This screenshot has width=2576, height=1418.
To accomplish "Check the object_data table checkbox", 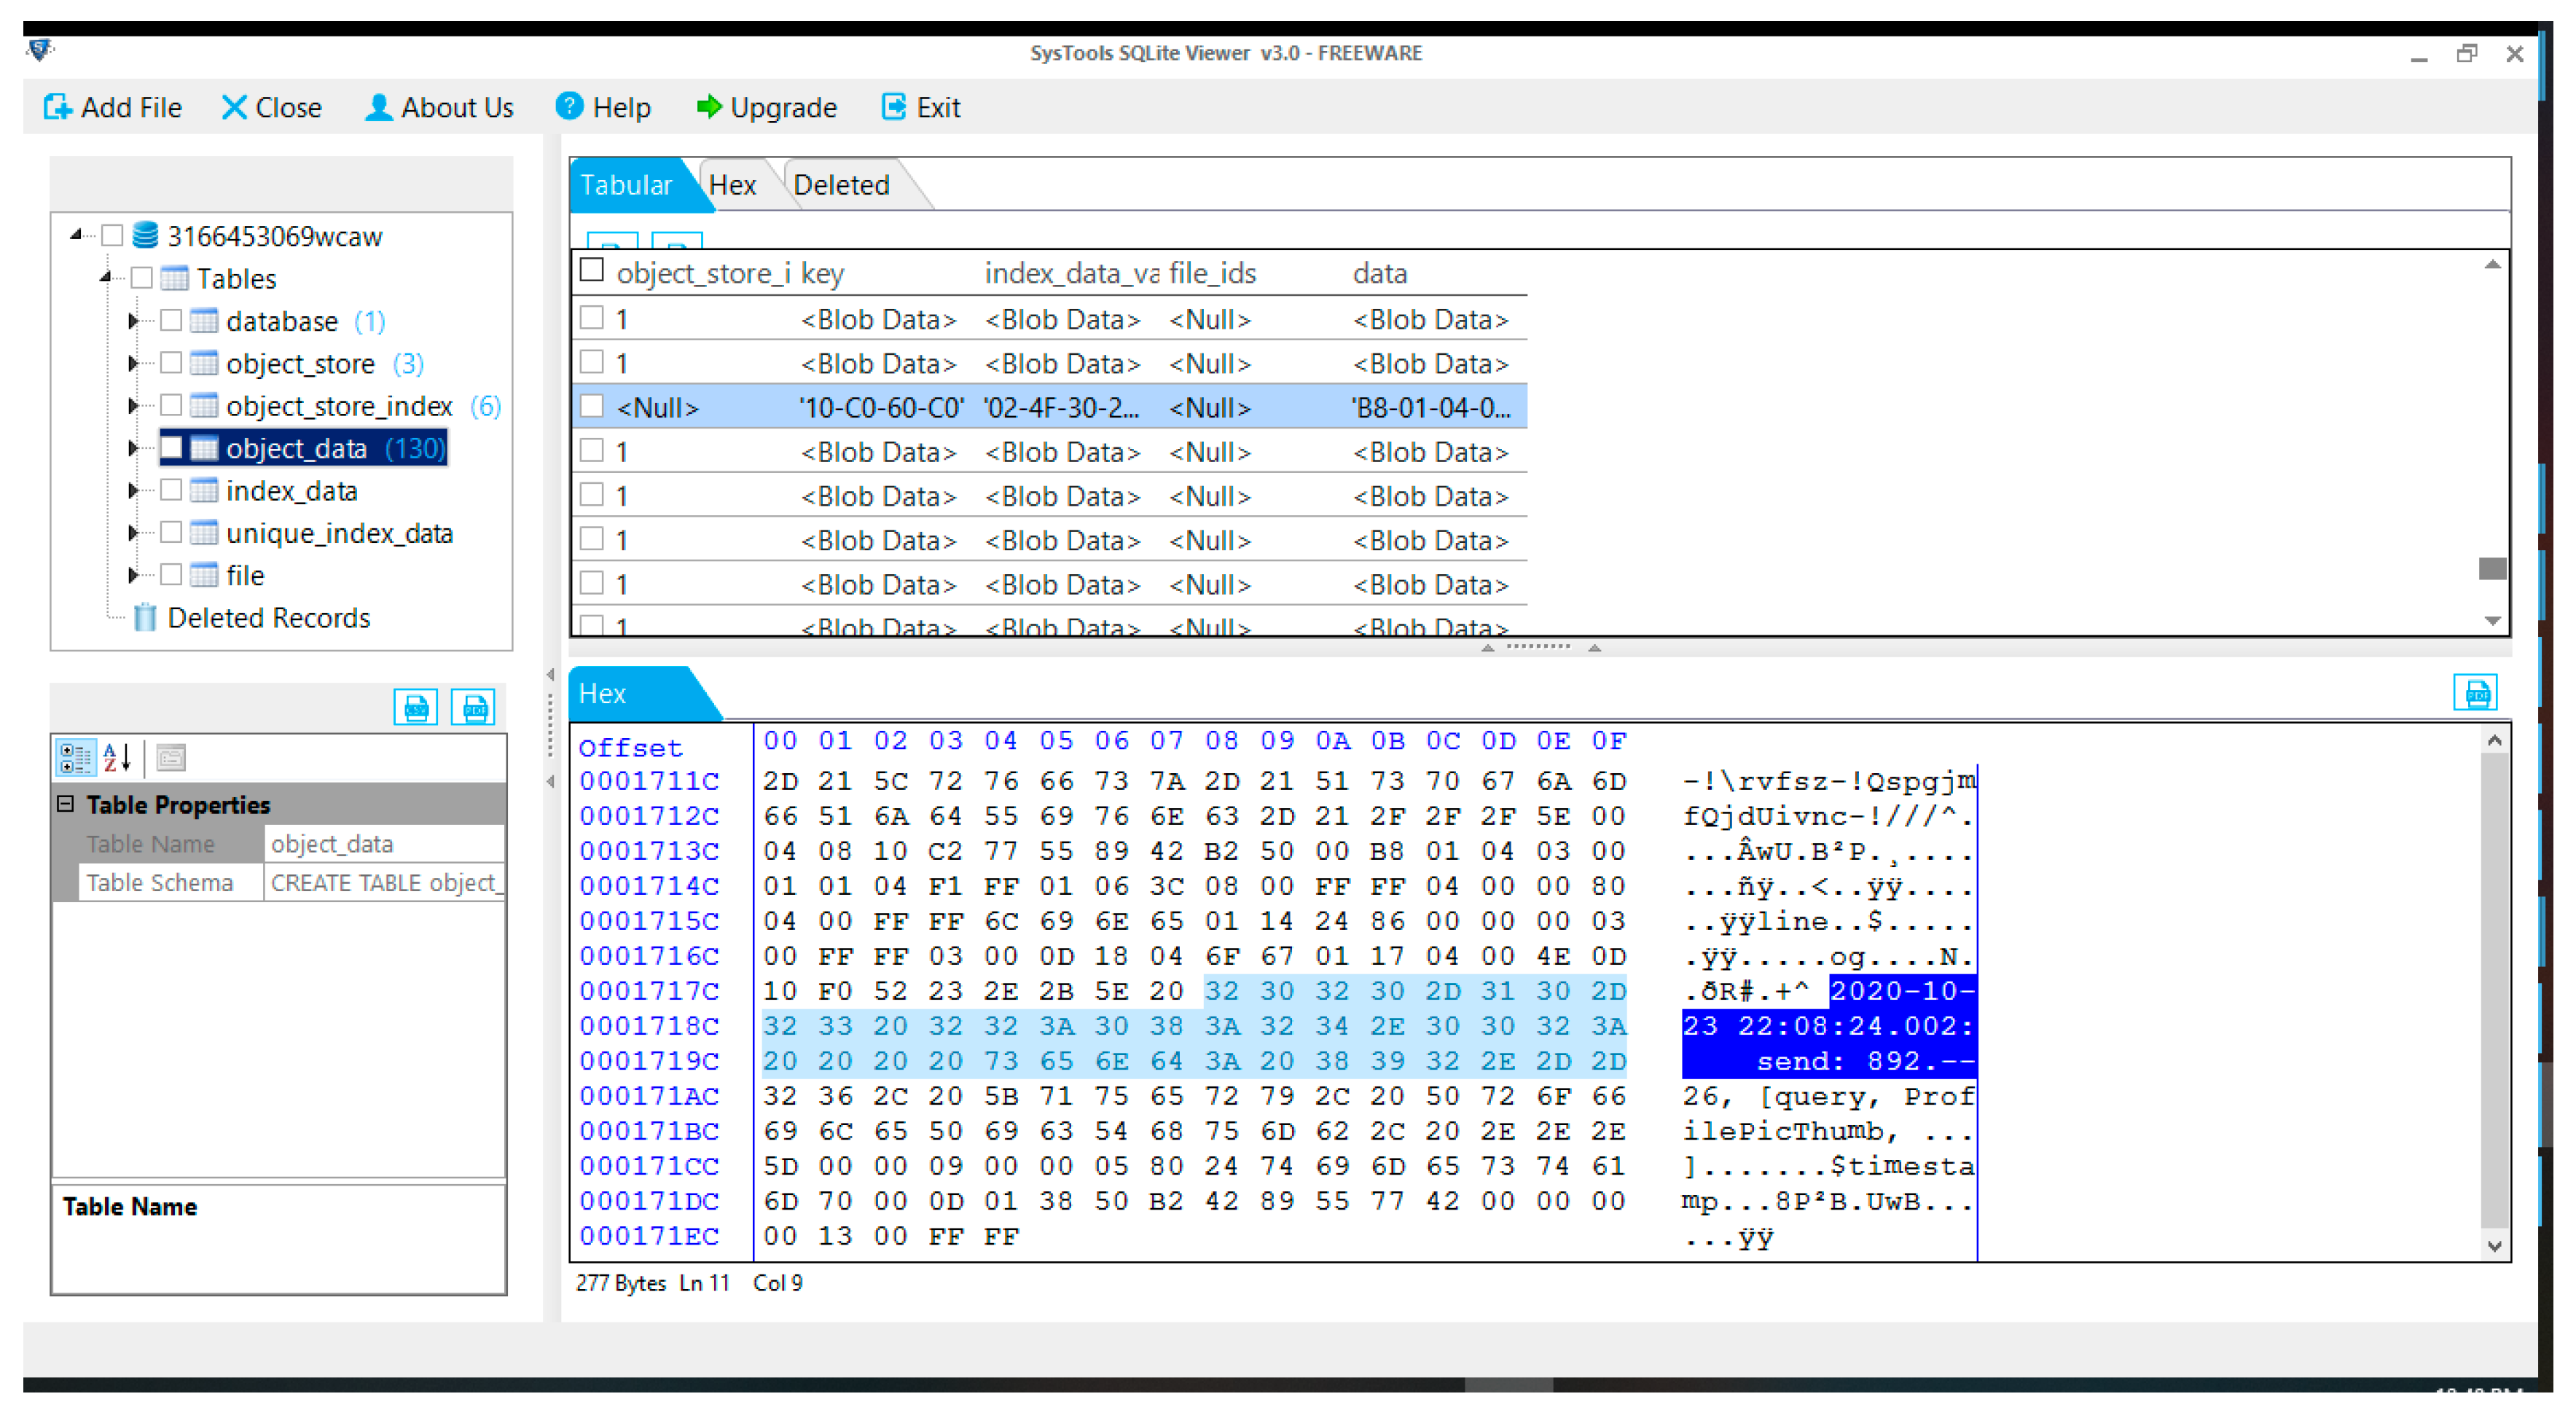I will [172, 448].
